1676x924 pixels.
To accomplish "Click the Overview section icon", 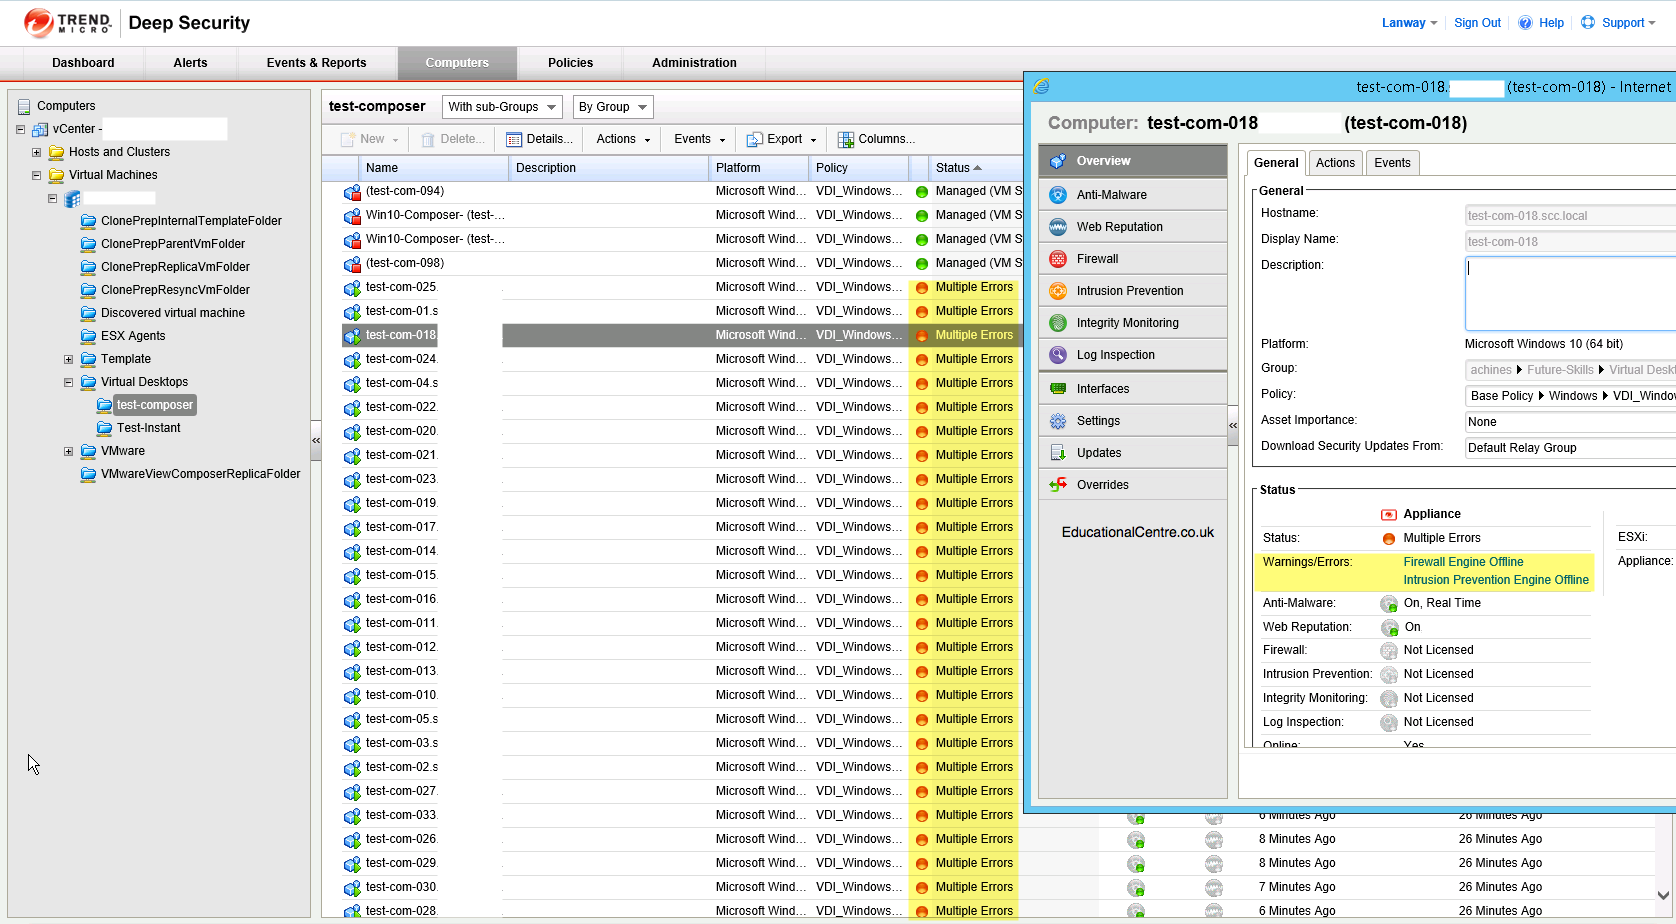I will (x=1058, y=161).
